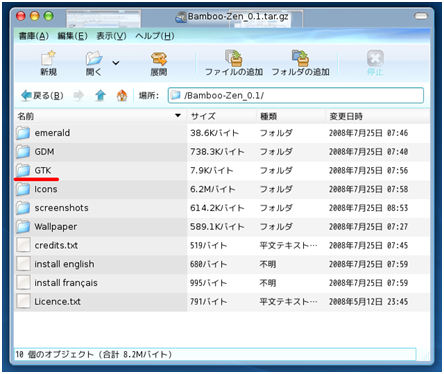Click the 08:53 modification date cell
The width and height of the screenshot is (444, 374).
click(x=368, y=208)
